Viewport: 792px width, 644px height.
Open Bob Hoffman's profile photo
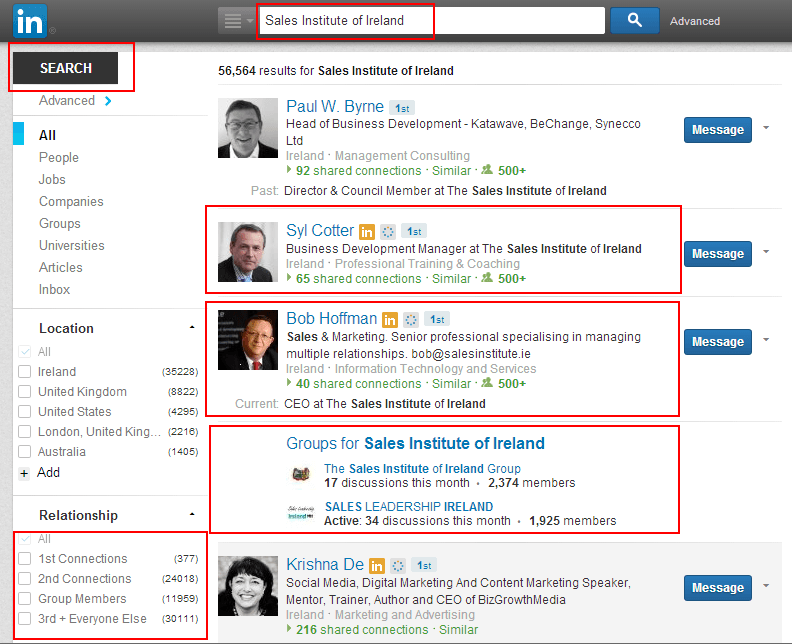tap(248, 340)
